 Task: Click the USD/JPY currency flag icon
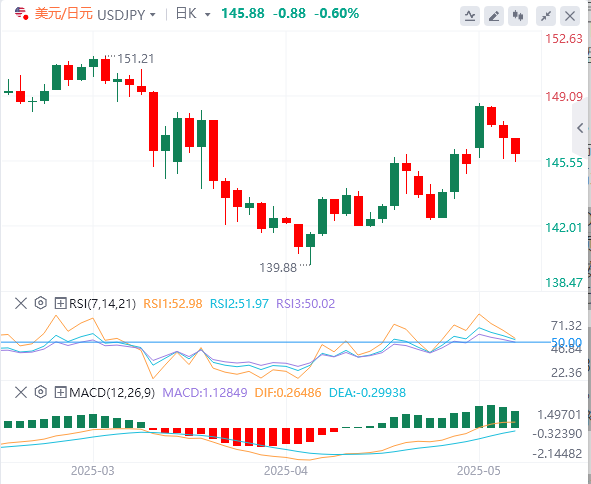pos(21,14)
